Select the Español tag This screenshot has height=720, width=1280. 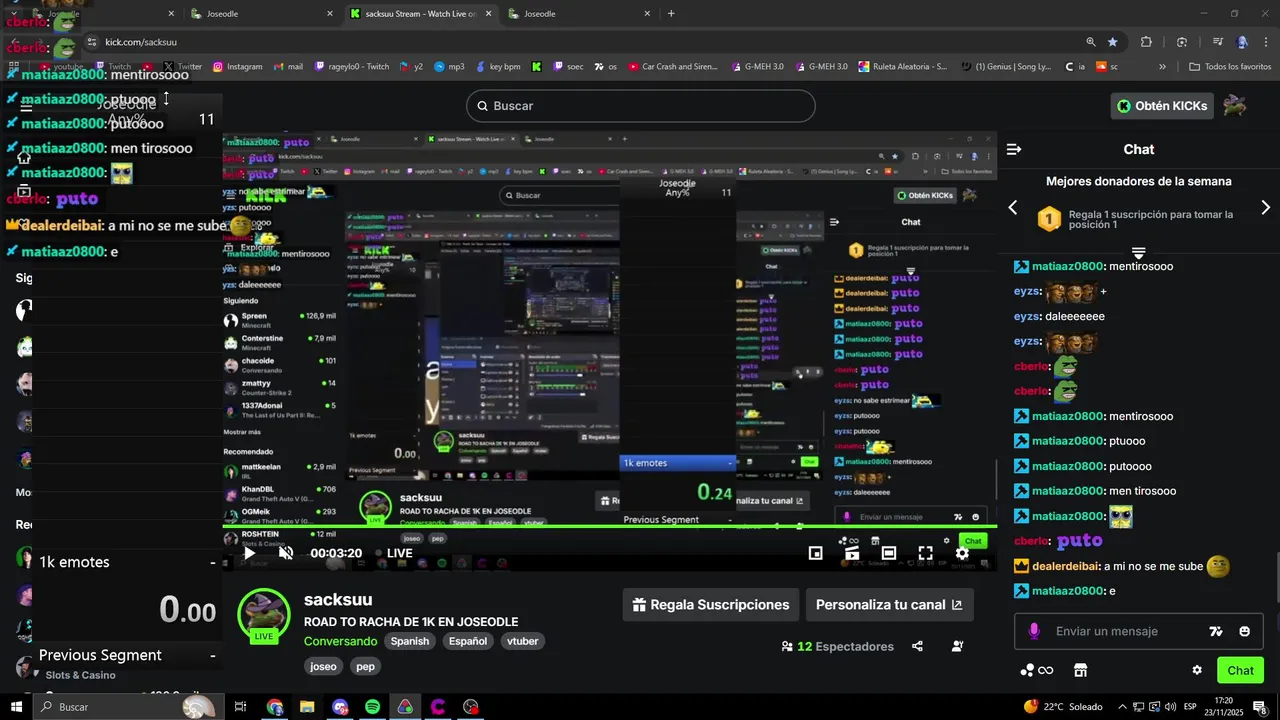pos(468,641)
